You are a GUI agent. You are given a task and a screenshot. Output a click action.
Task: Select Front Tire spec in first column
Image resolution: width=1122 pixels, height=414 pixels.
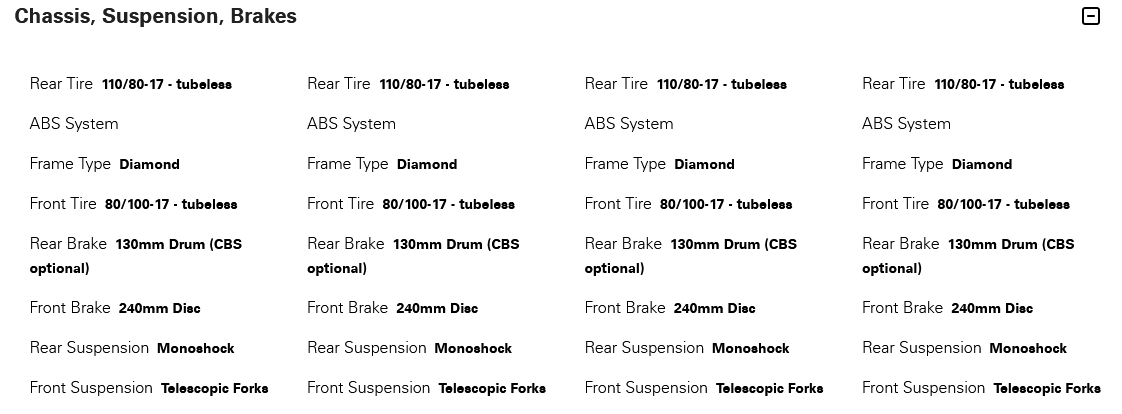[133, 204]
